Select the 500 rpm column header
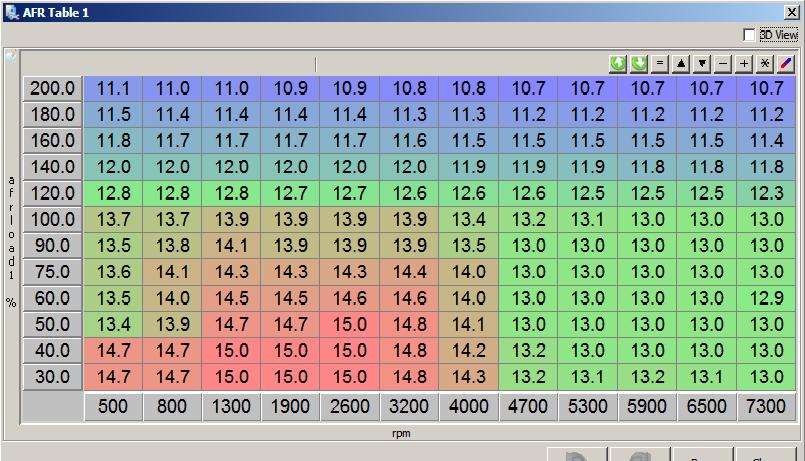 pyautogui.click(x=113, y=407)
